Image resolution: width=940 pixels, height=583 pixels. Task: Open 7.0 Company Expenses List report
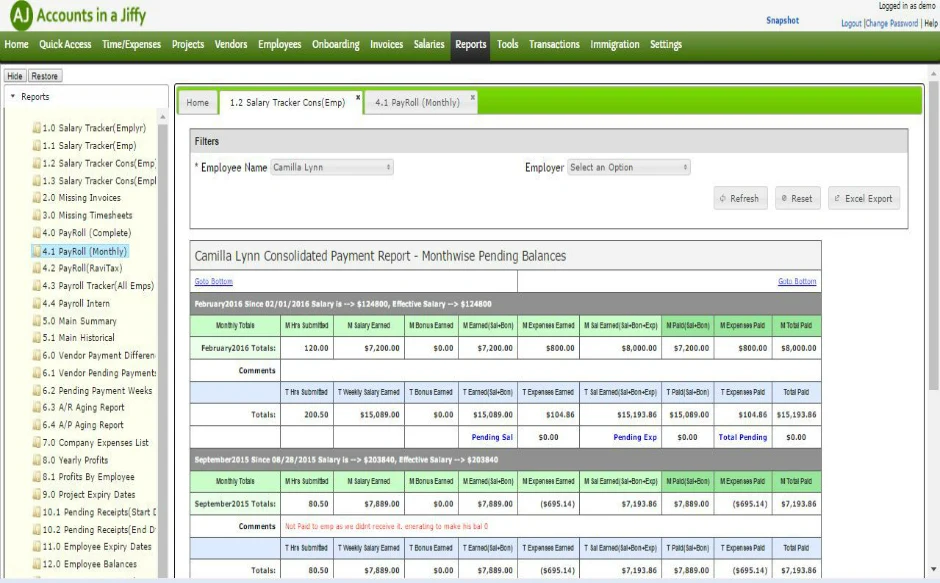click(x=95, y=443)
